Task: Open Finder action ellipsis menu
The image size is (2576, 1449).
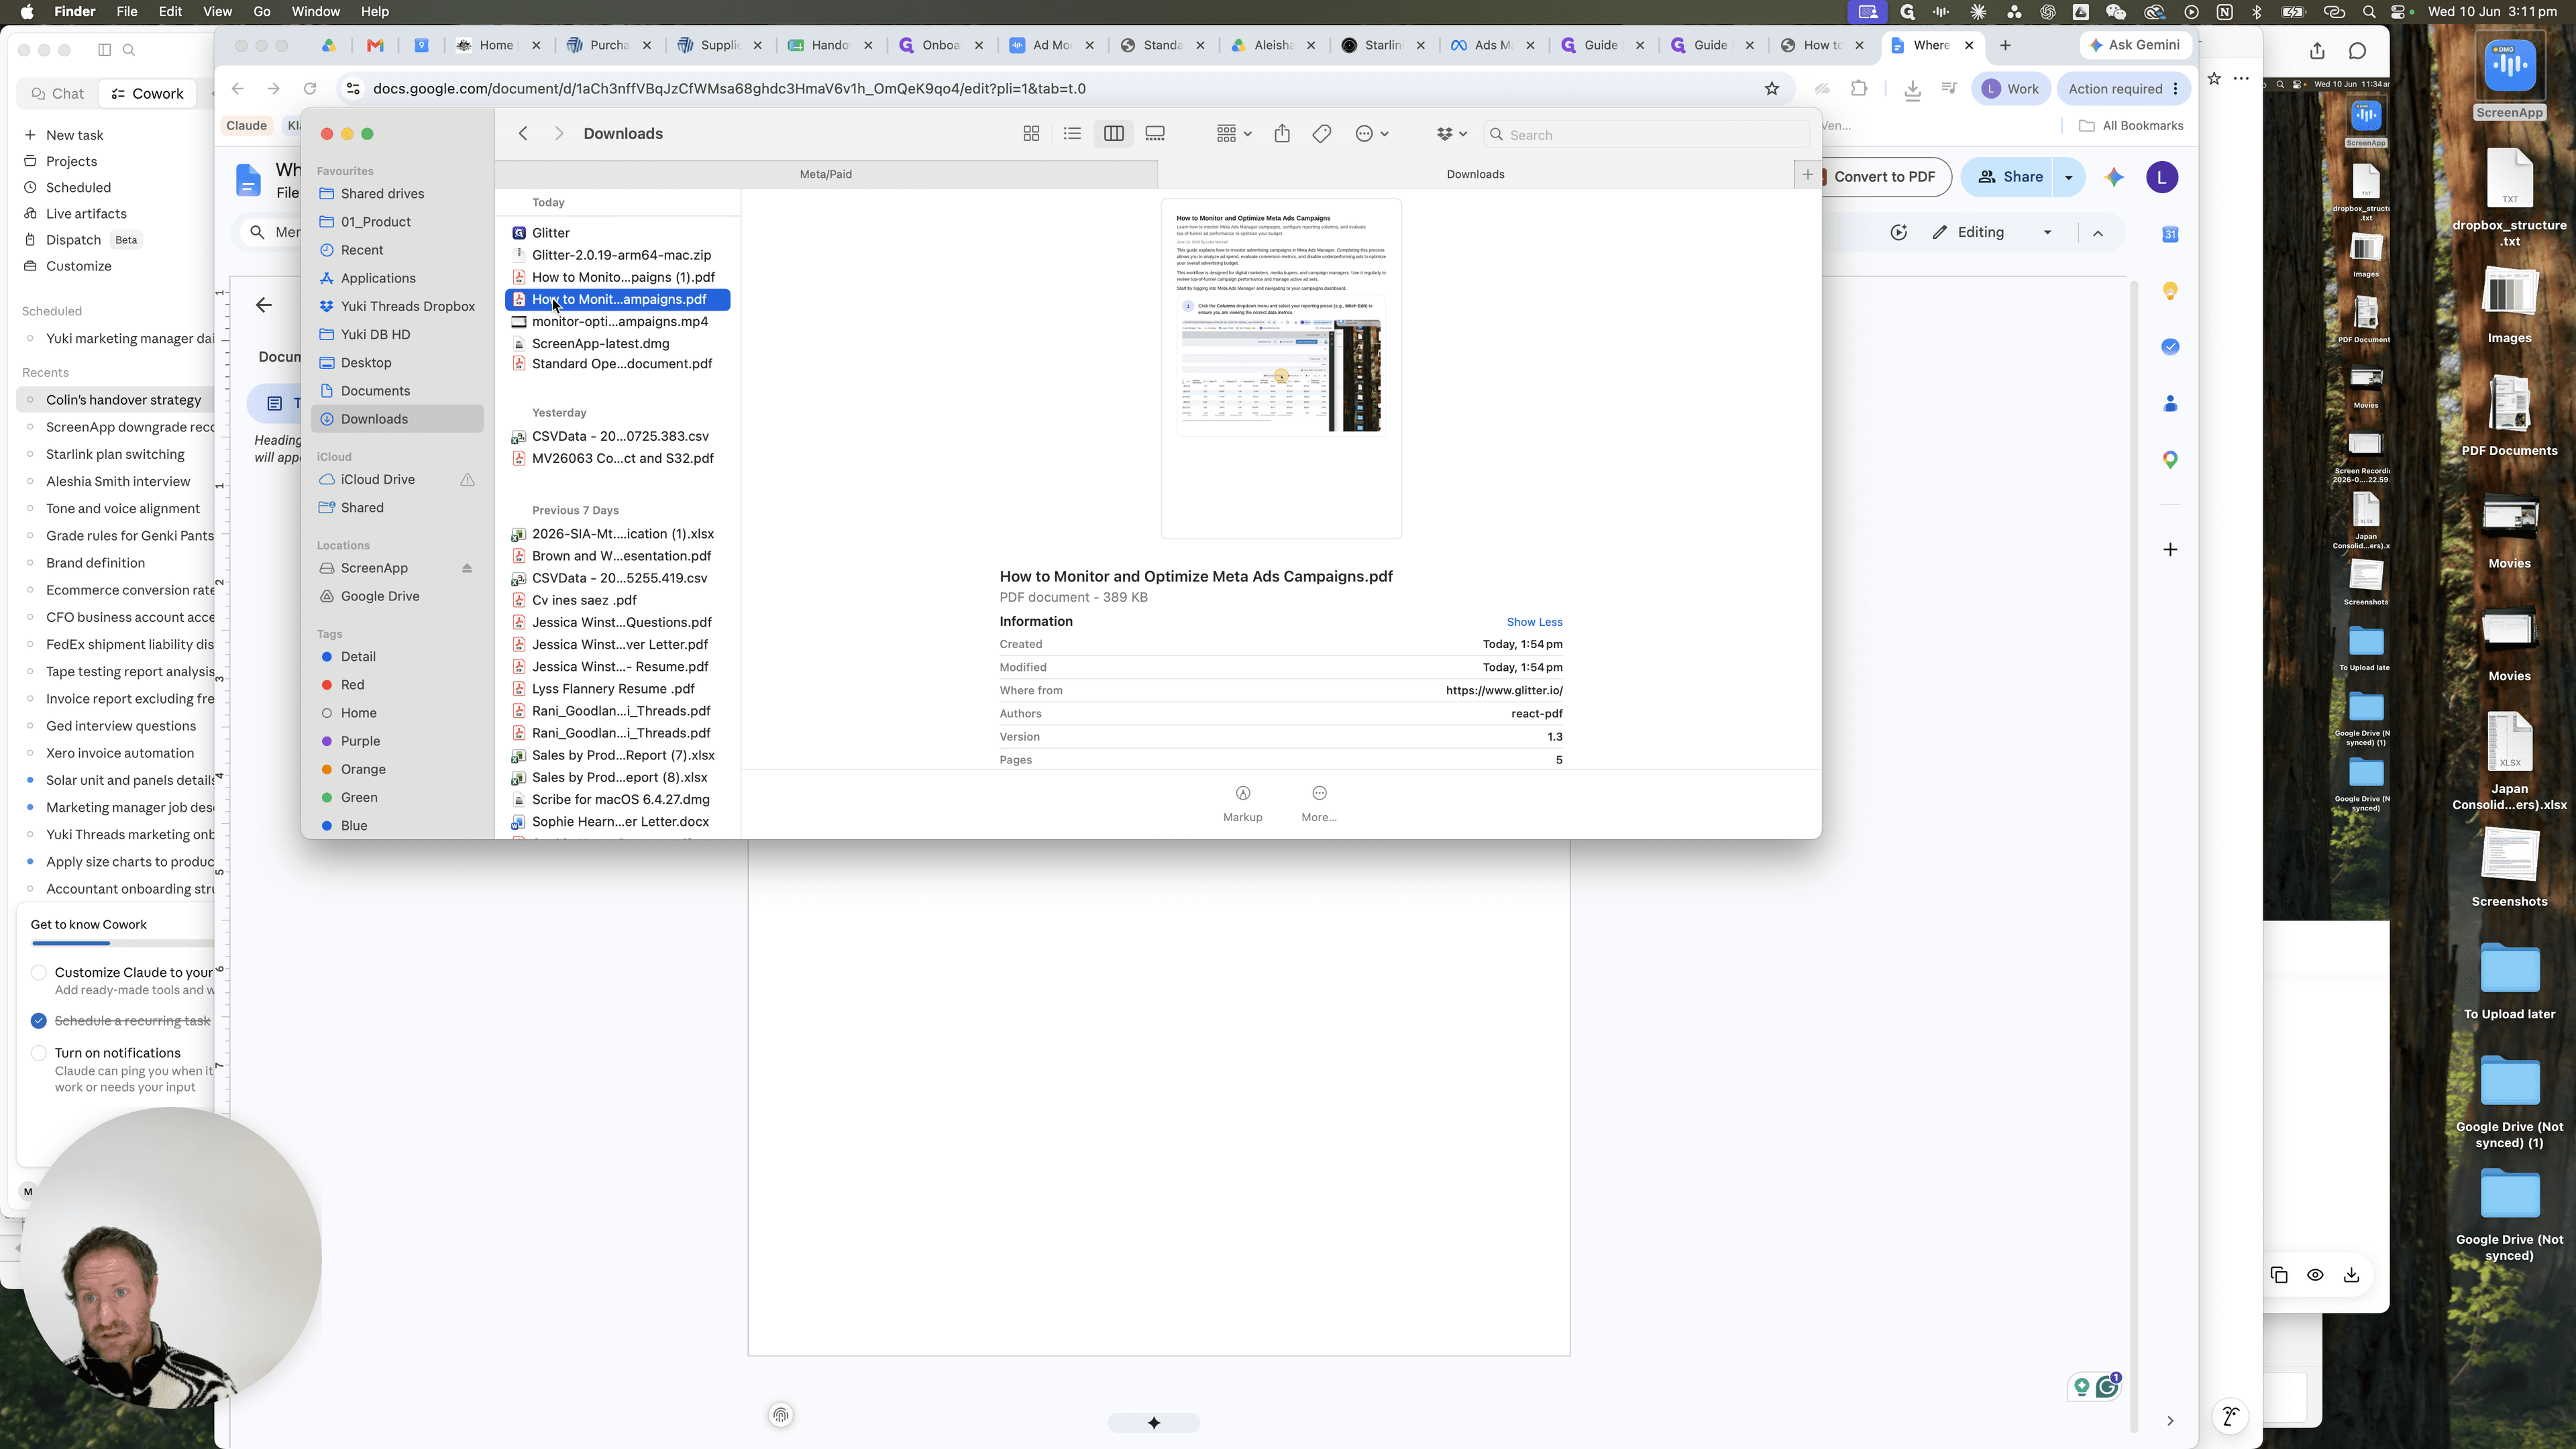Action: tap(1371, 134)
